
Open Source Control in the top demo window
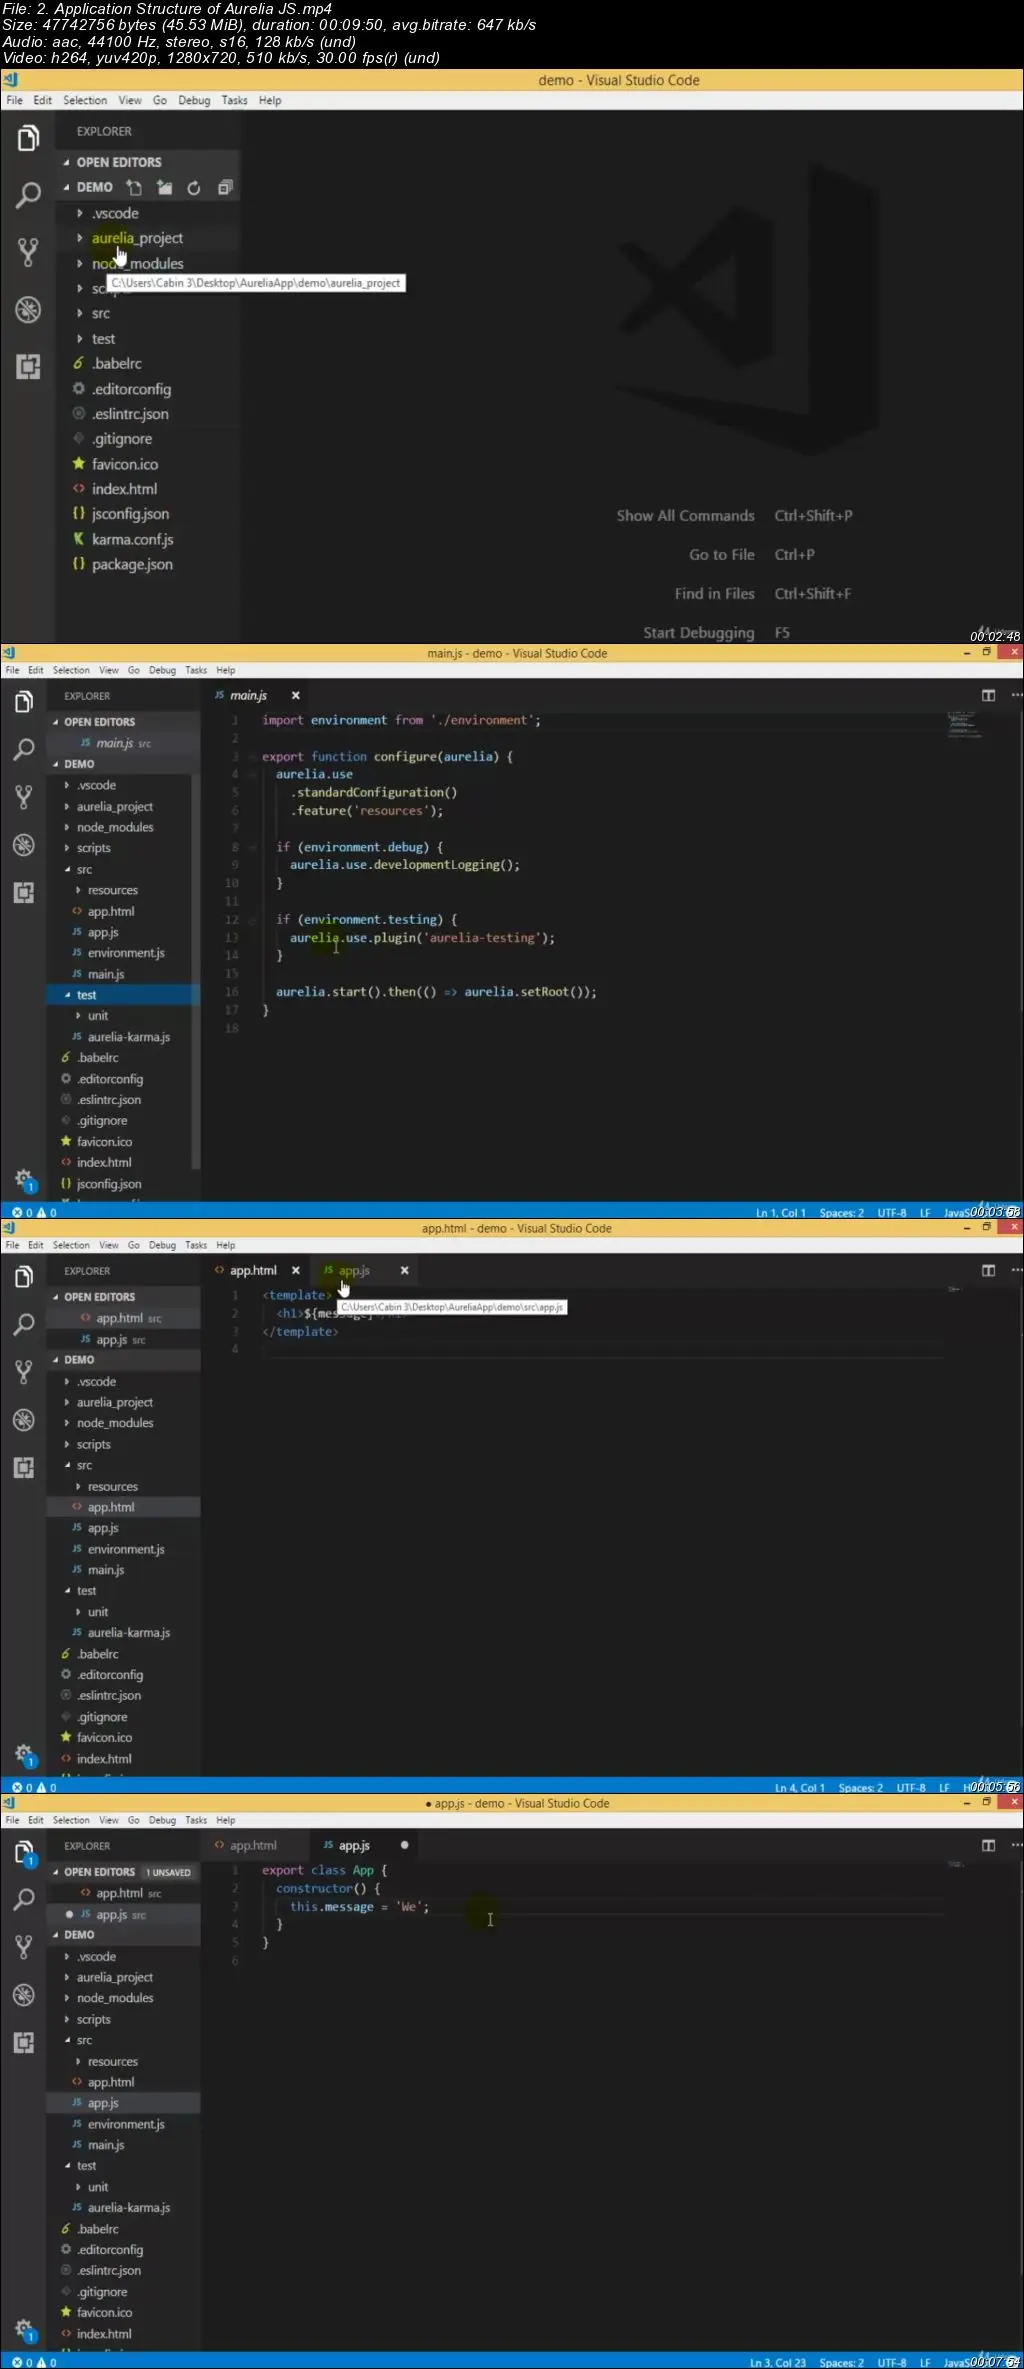pyautogui.click(x=28, y=252)
